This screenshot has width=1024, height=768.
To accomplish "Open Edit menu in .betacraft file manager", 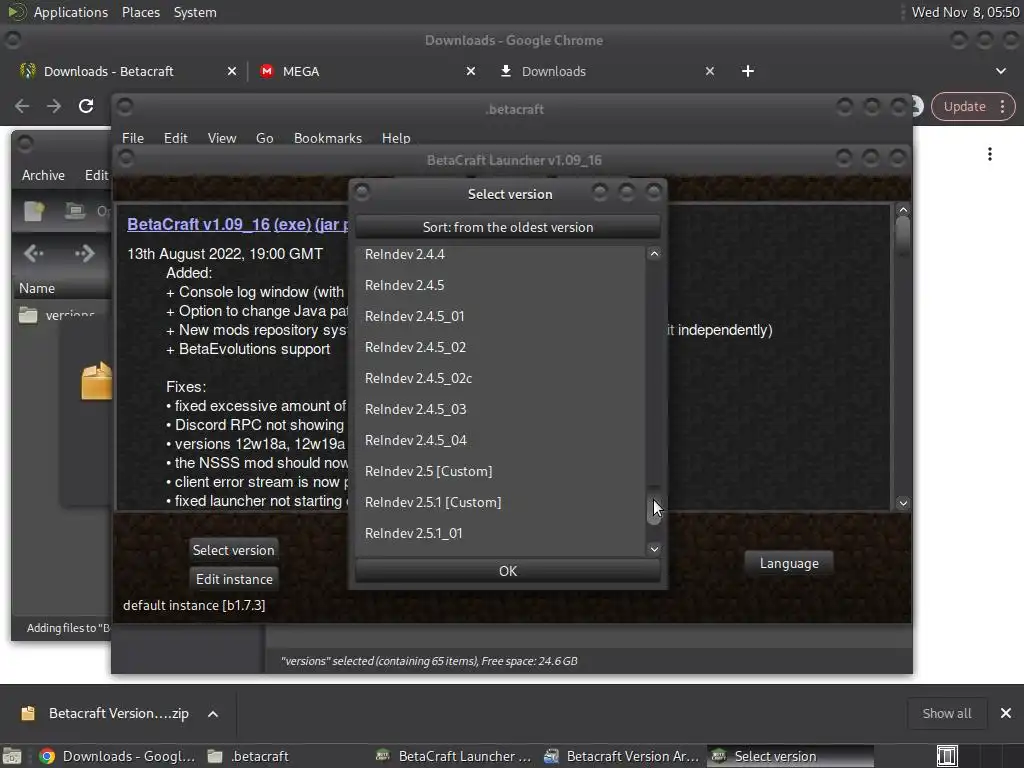I will point(175,138).
